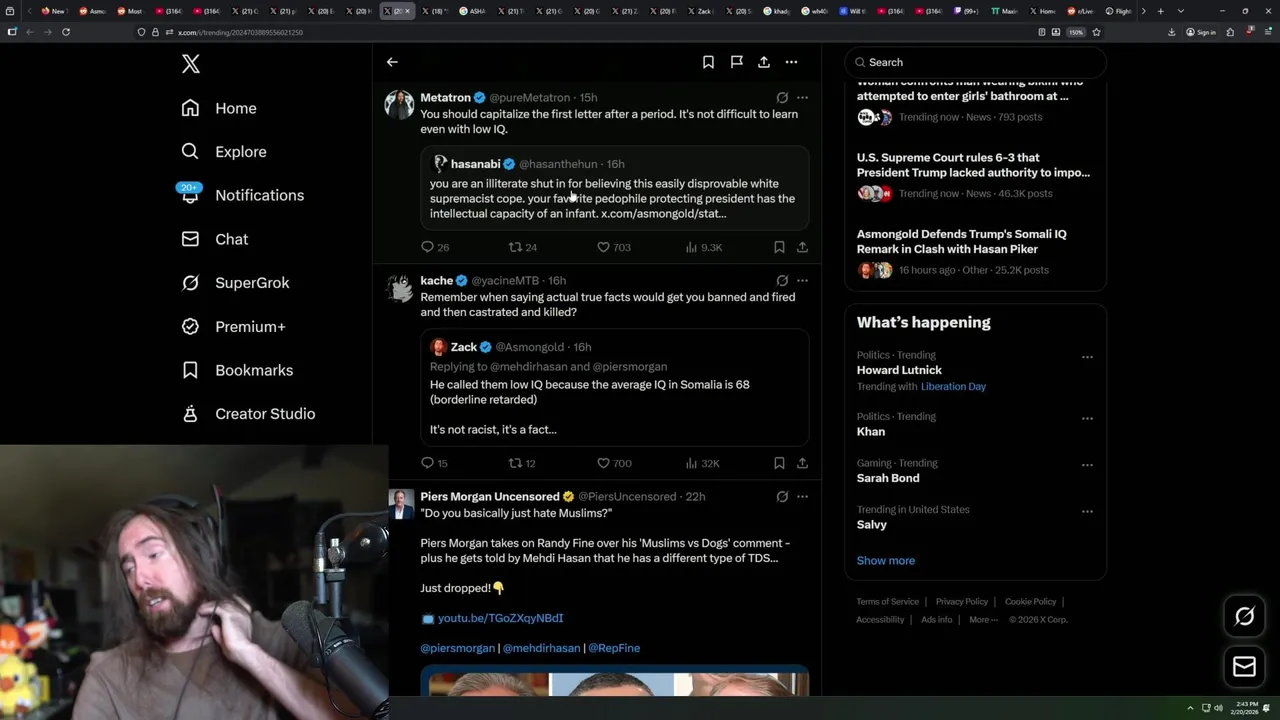Open the Howard Lutnick trending topic
The image size is (1280, 720).
tap(899, 370)
